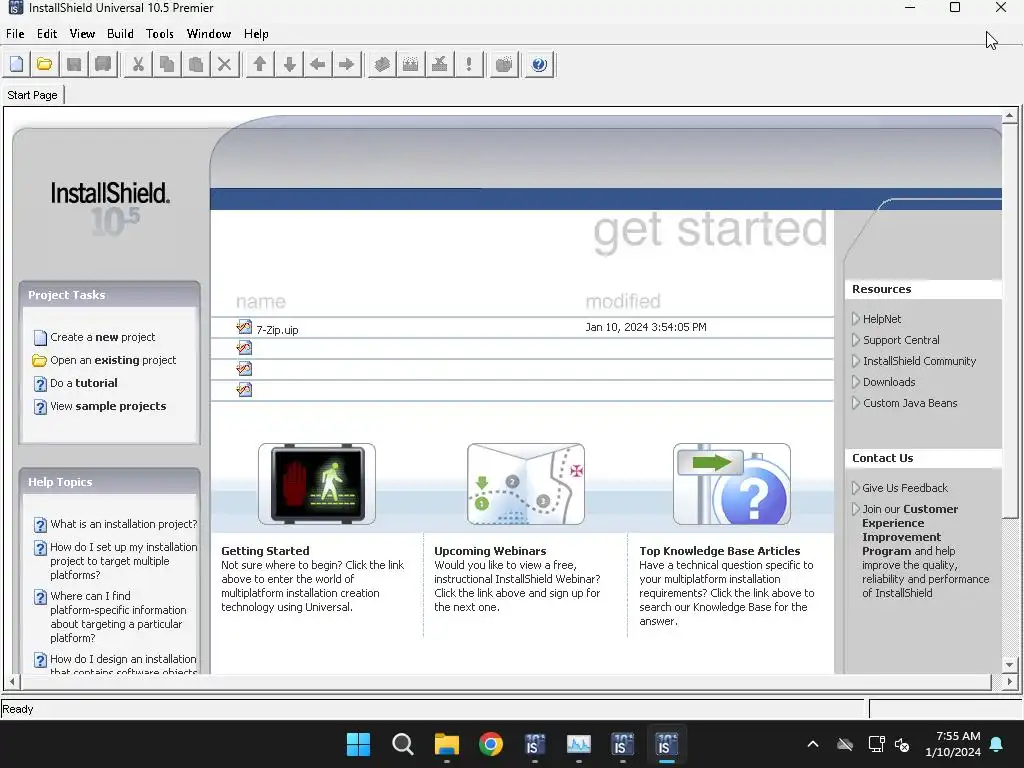The height and width of the screenshot is (768, 1024).
Task: Open the File menu
Action: tap(15, 34)
